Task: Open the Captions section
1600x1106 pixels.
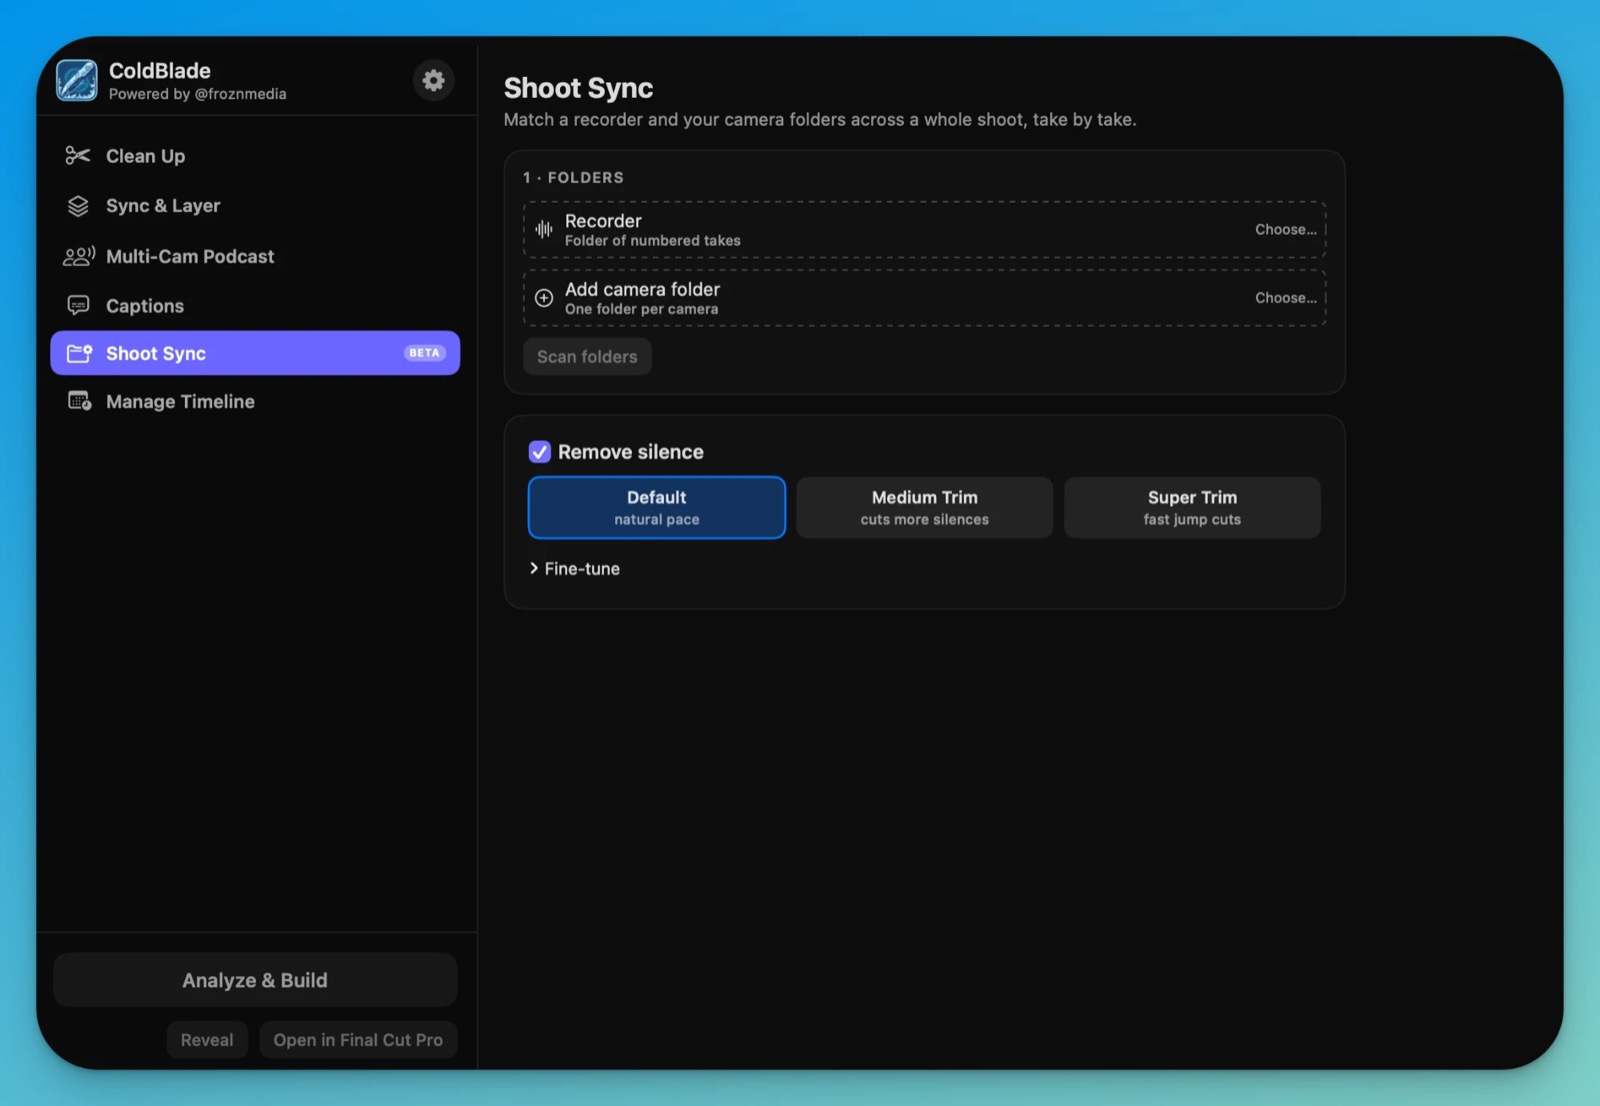Action: pos(255,305)
